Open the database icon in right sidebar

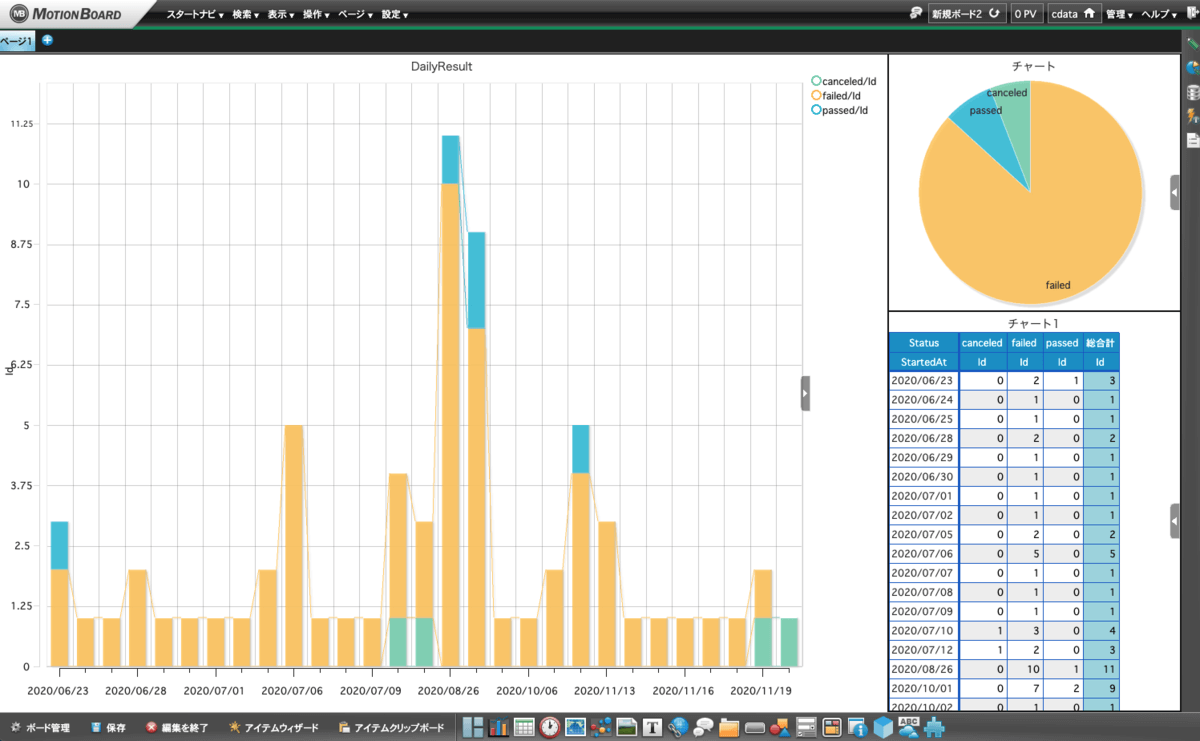click(1192, 92)
